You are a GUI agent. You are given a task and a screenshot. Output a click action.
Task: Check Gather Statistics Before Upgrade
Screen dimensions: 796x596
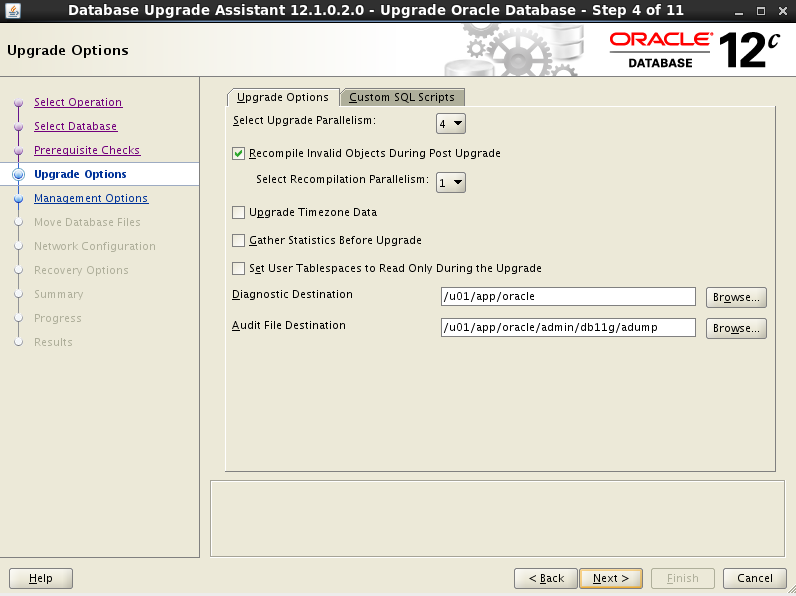[238, 240]
